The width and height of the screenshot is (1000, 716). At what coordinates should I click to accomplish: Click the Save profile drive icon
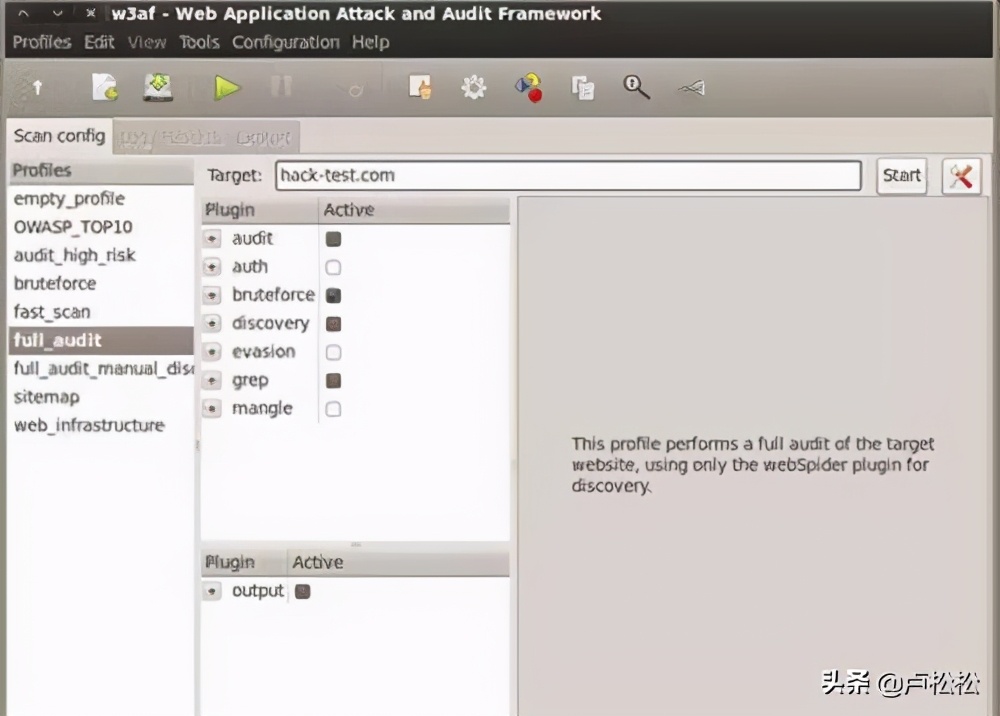(158, 88)
